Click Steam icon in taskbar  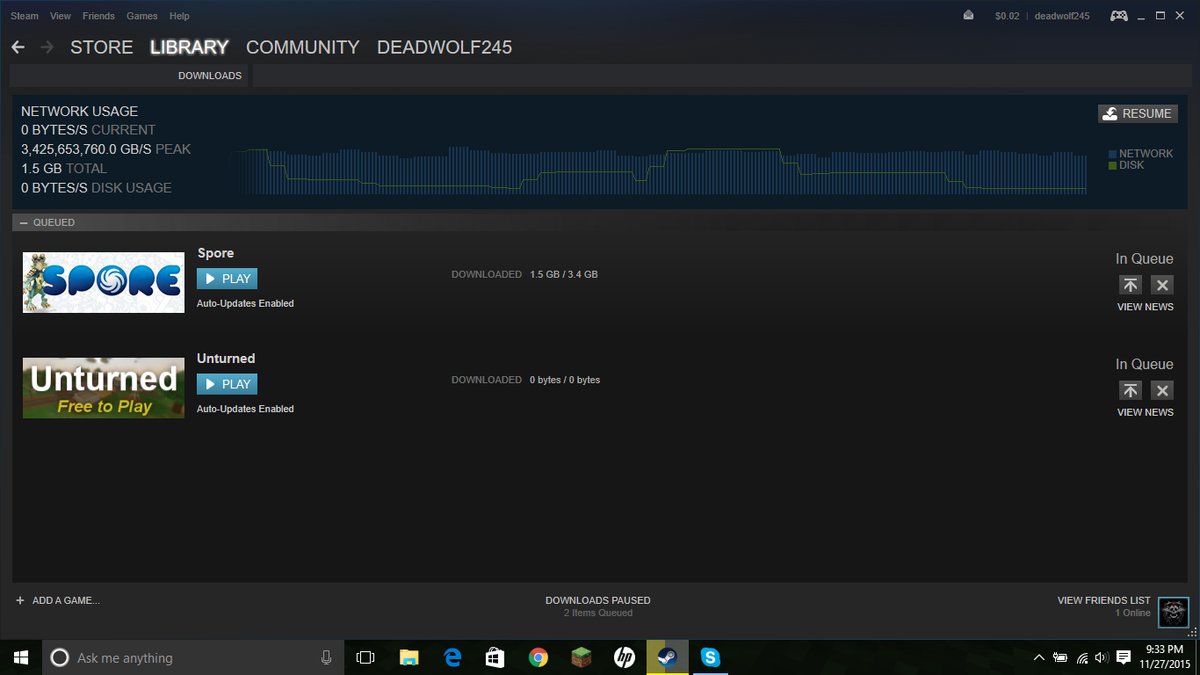[x=667, y=657]
